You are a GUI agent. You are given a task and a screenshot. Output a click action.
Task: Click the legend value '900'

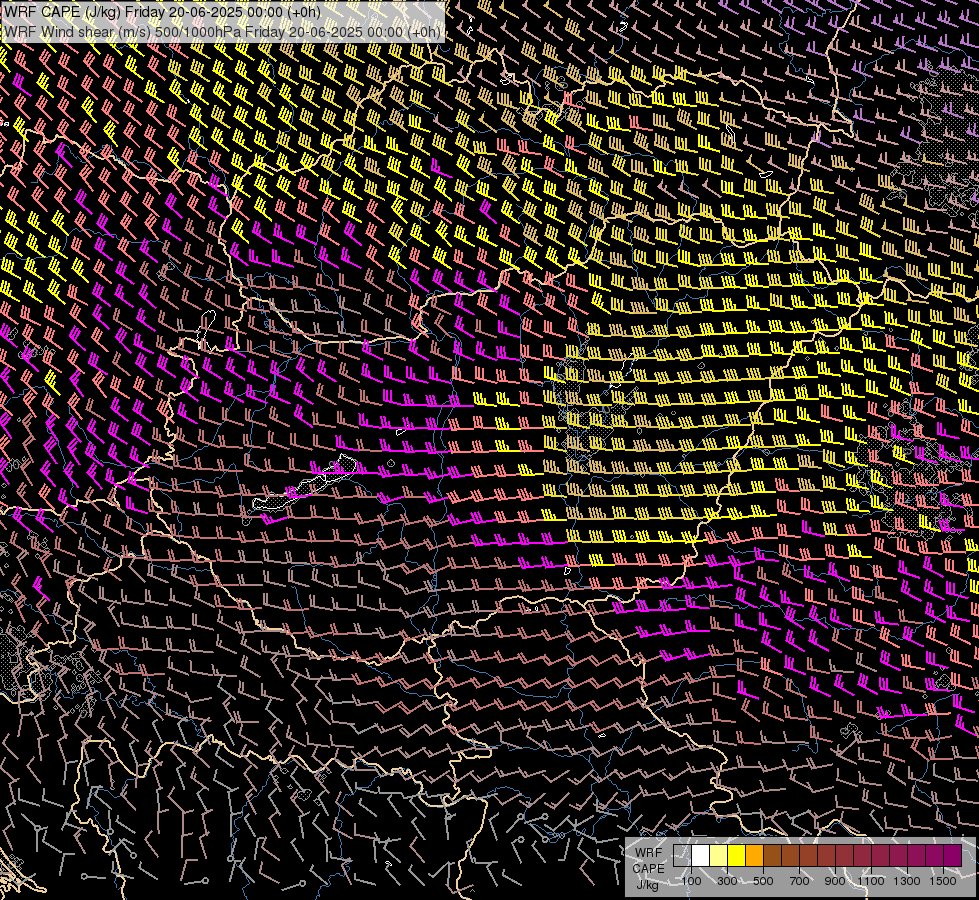point(835,881)
